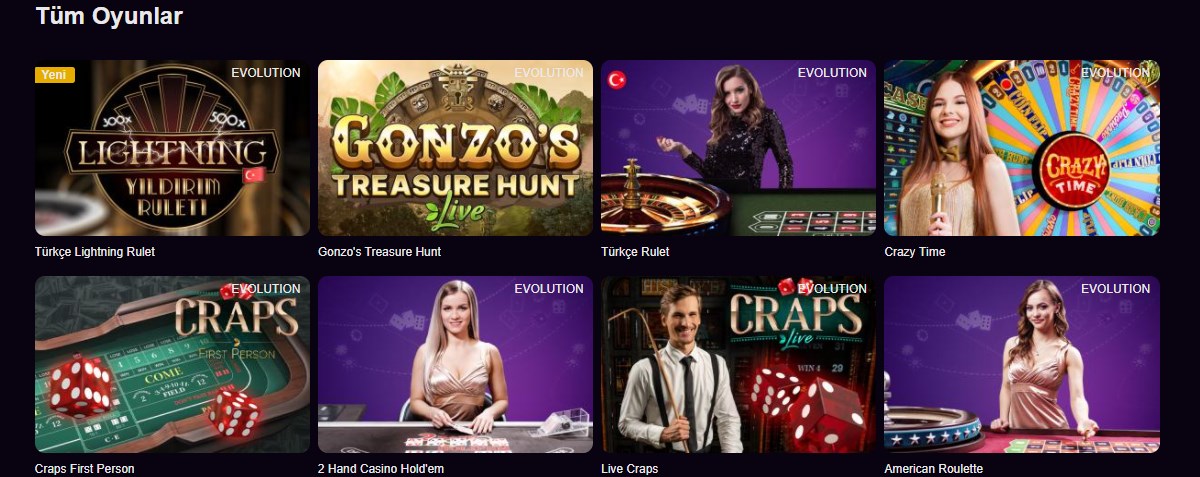Click the EVOLUTION label on 2 Hand Casino Hold'em
The image size is (1200, 477).
549,289
